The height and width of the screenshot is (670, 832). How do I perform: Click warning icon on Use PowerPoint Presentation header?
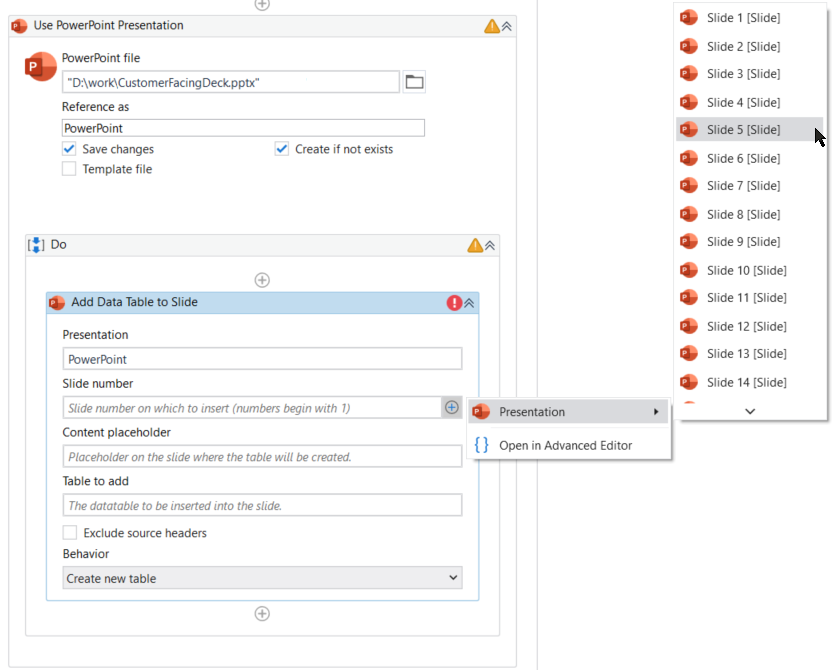tap(491, 26)
